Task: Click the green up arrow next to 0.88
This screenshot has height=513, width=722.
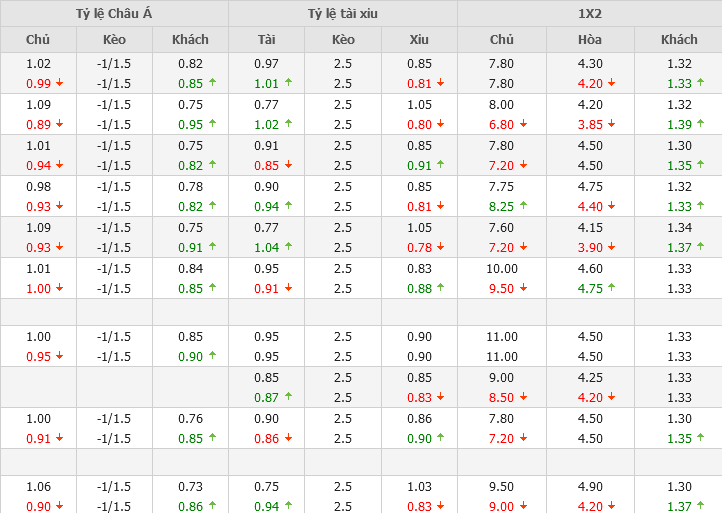Action: (x=441, y=289)
